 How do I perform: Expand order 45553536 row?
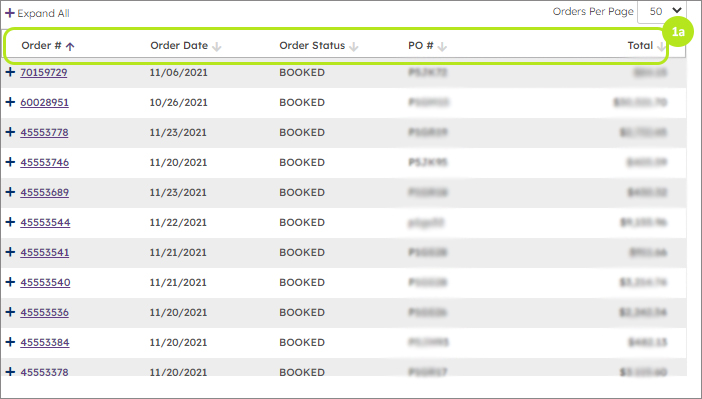(x=10, y=312)
